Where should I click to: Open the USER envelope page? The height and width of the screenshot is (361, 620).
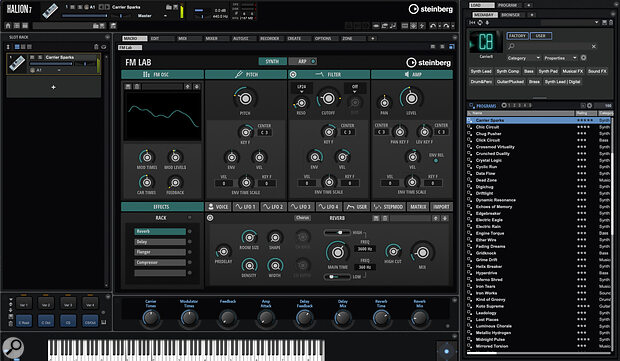click(356, 207)
